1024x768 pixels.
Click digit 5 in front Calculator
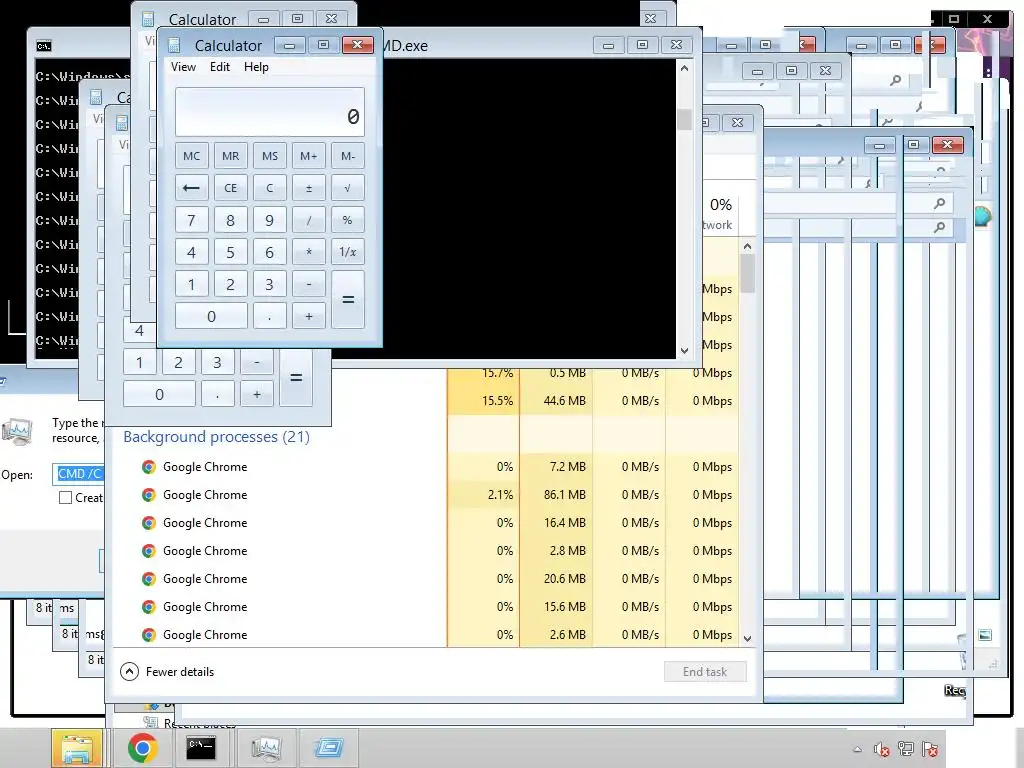(x=231, y=252)
